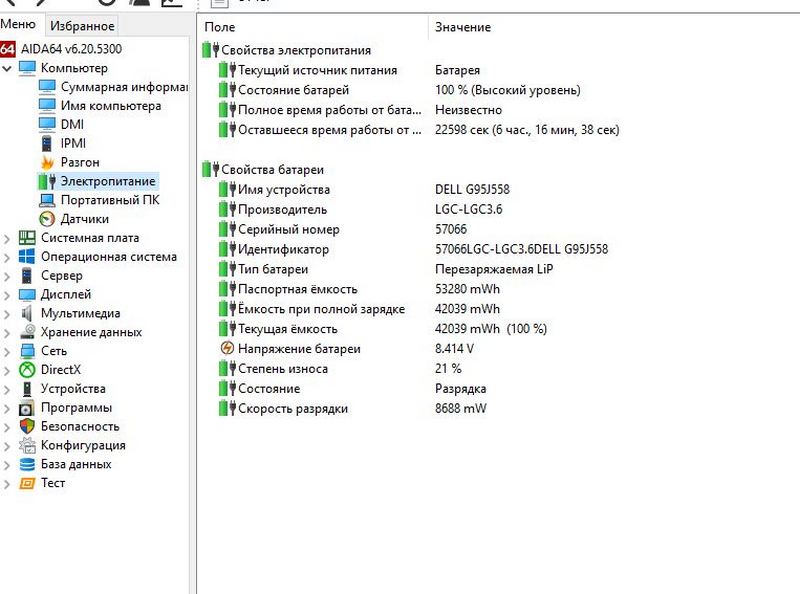This screenshot has width=800, height=594.
Task: Click the Мультимедиа speaker icon
Action: (x=27, y=313)
